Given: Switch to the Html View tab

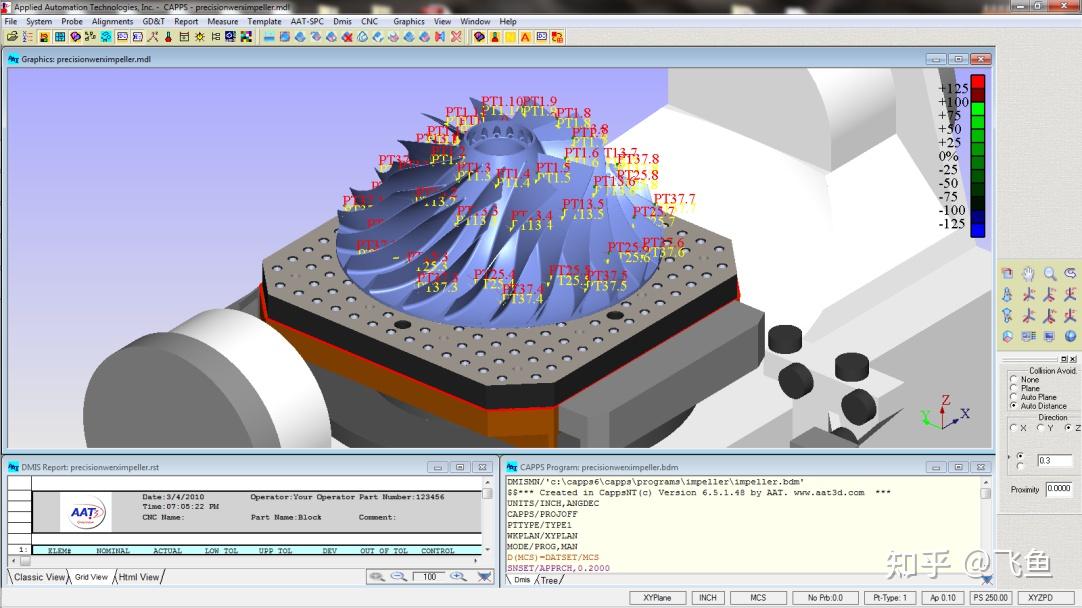Looking at the screenshot, I should 139,577.
